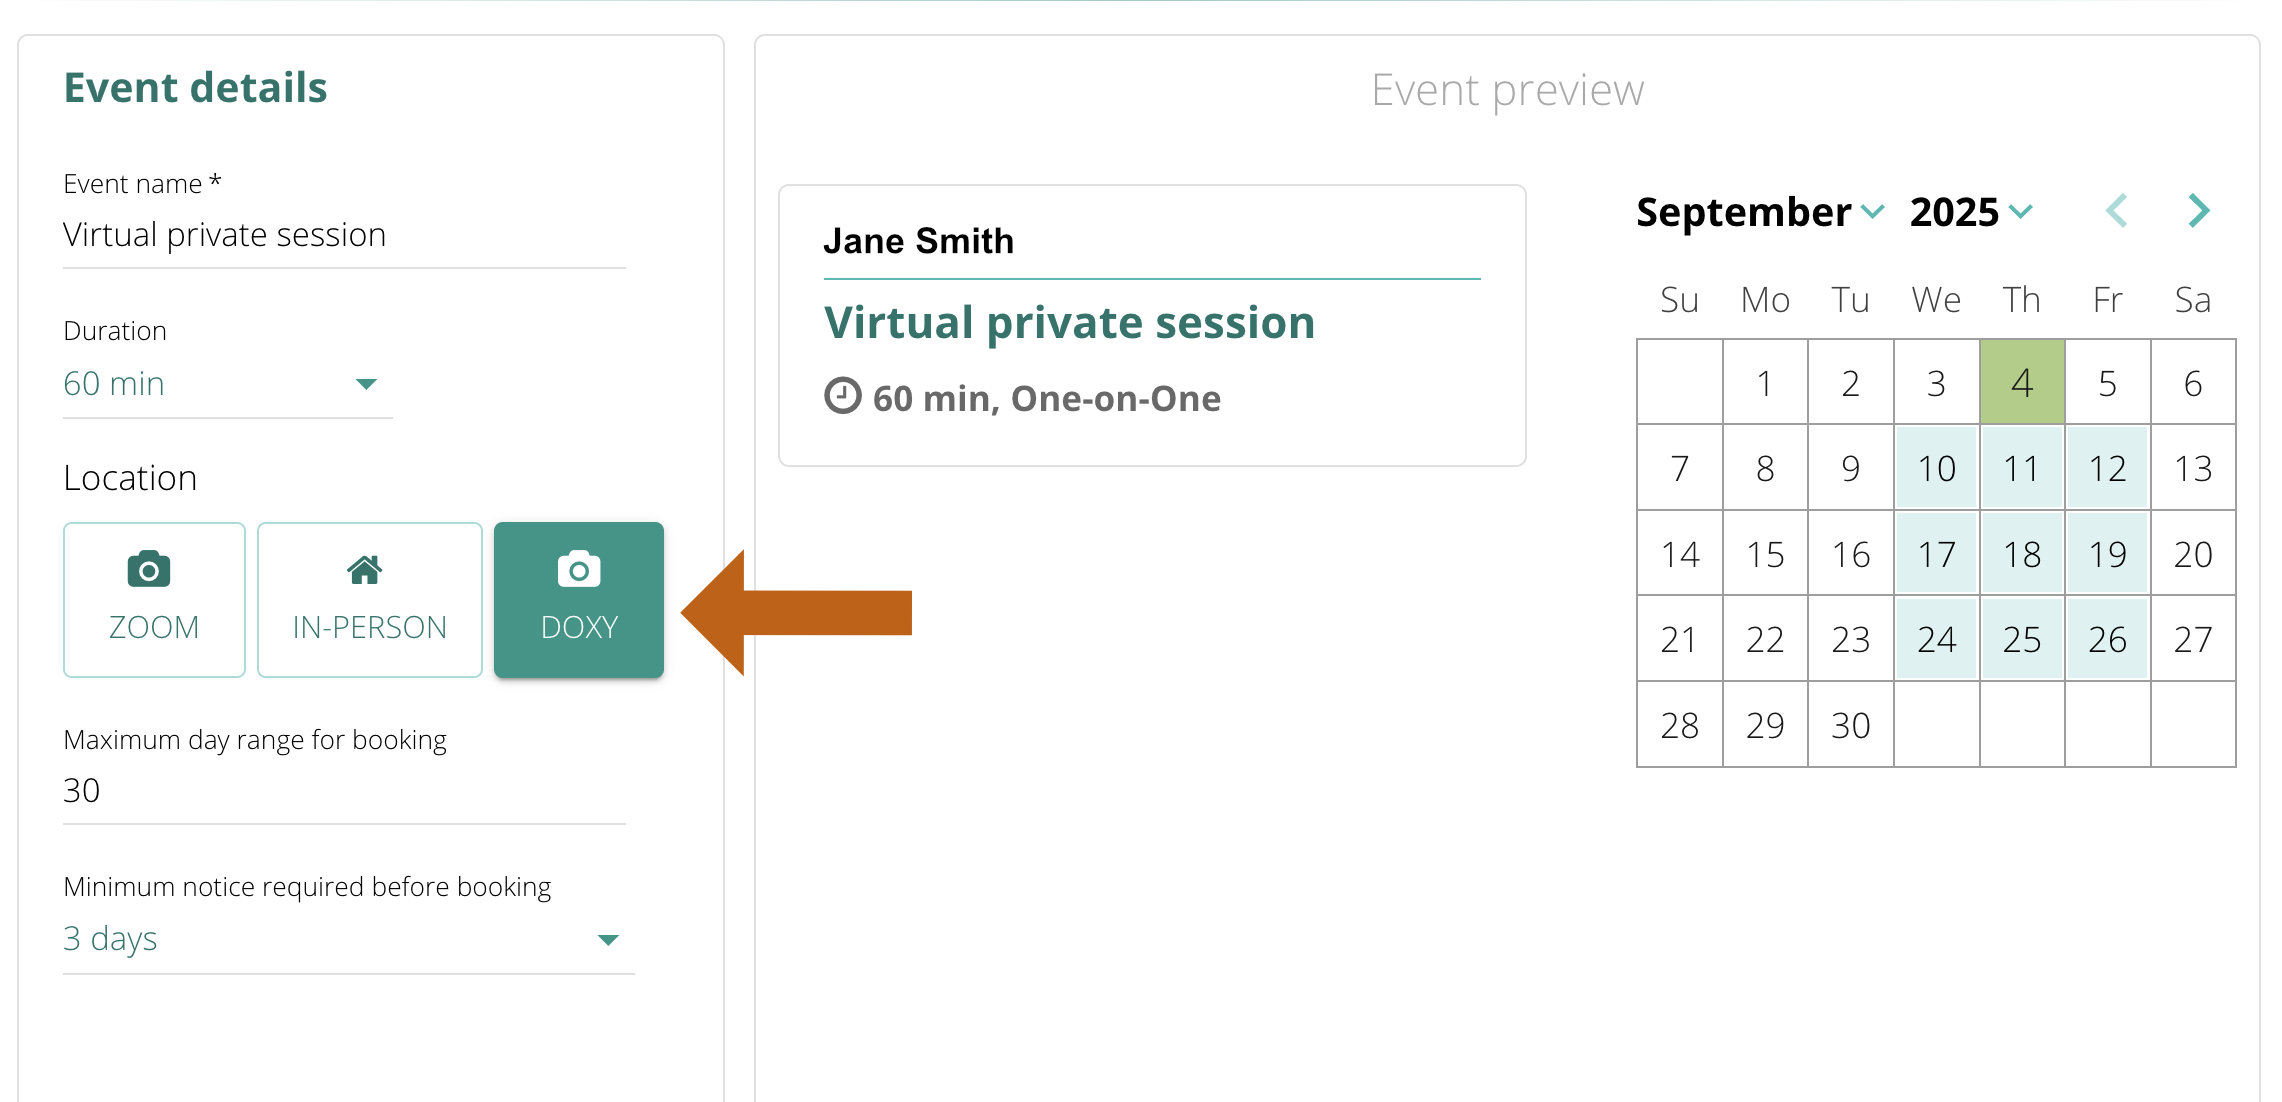Go to previous month with left chevron
This screenshot has height=1102, width=2282.
click(x=2116, y=211)
